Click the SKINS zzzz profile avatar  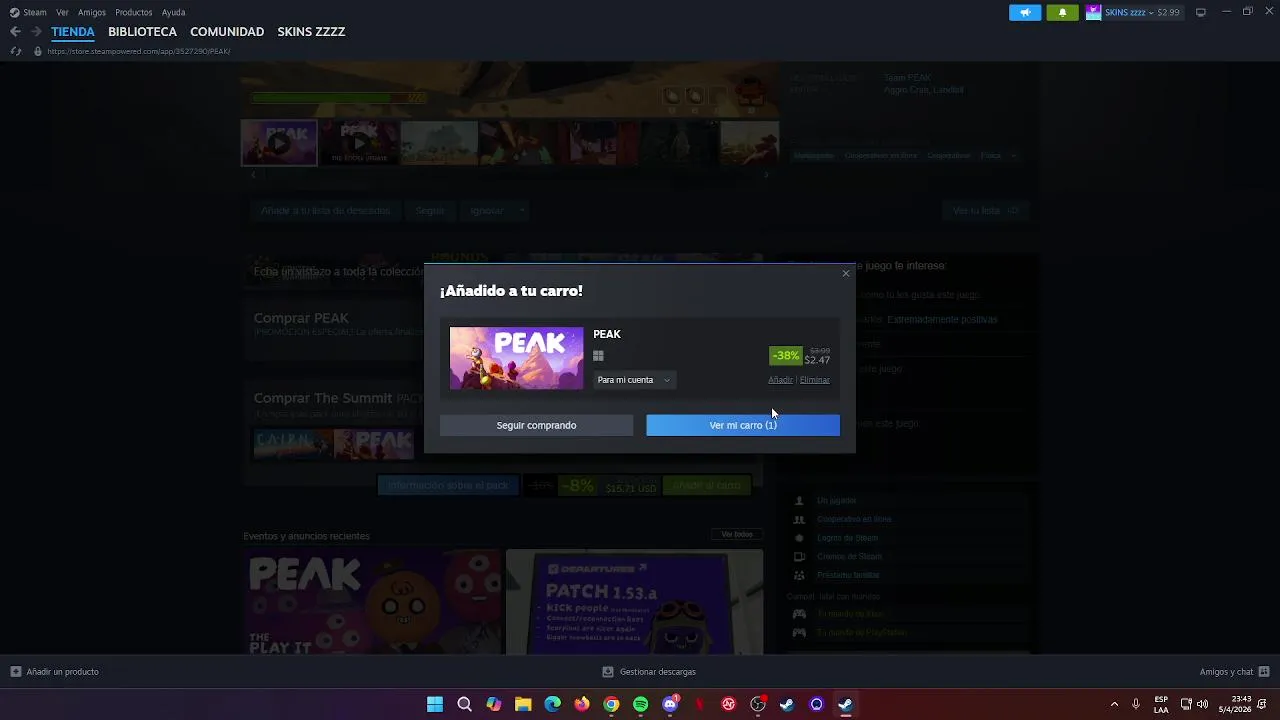[1093, 12]
